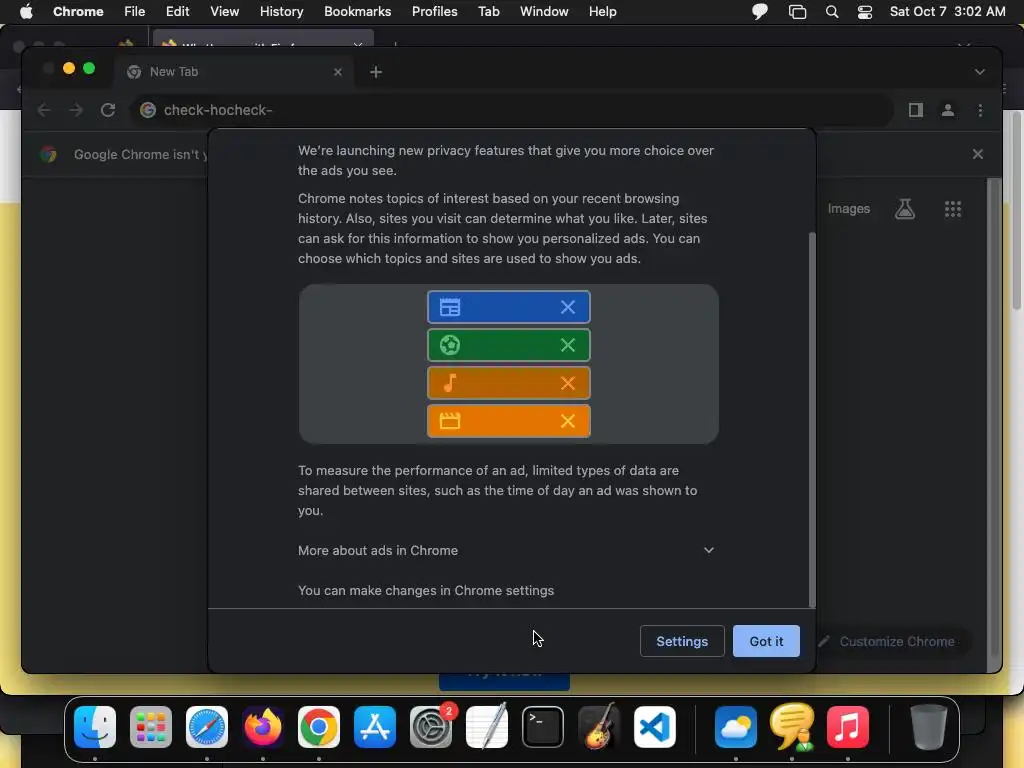
Task: Open the Tab menu
Action: click(488, 12)
